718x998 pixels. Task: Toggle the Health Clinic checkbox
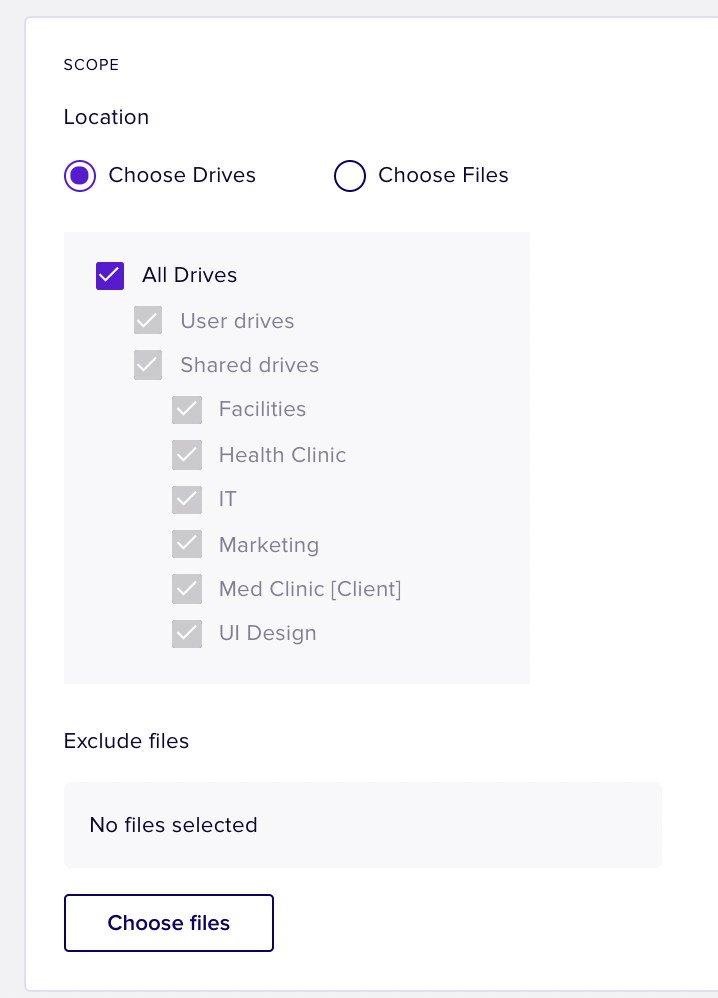(187, 454)
